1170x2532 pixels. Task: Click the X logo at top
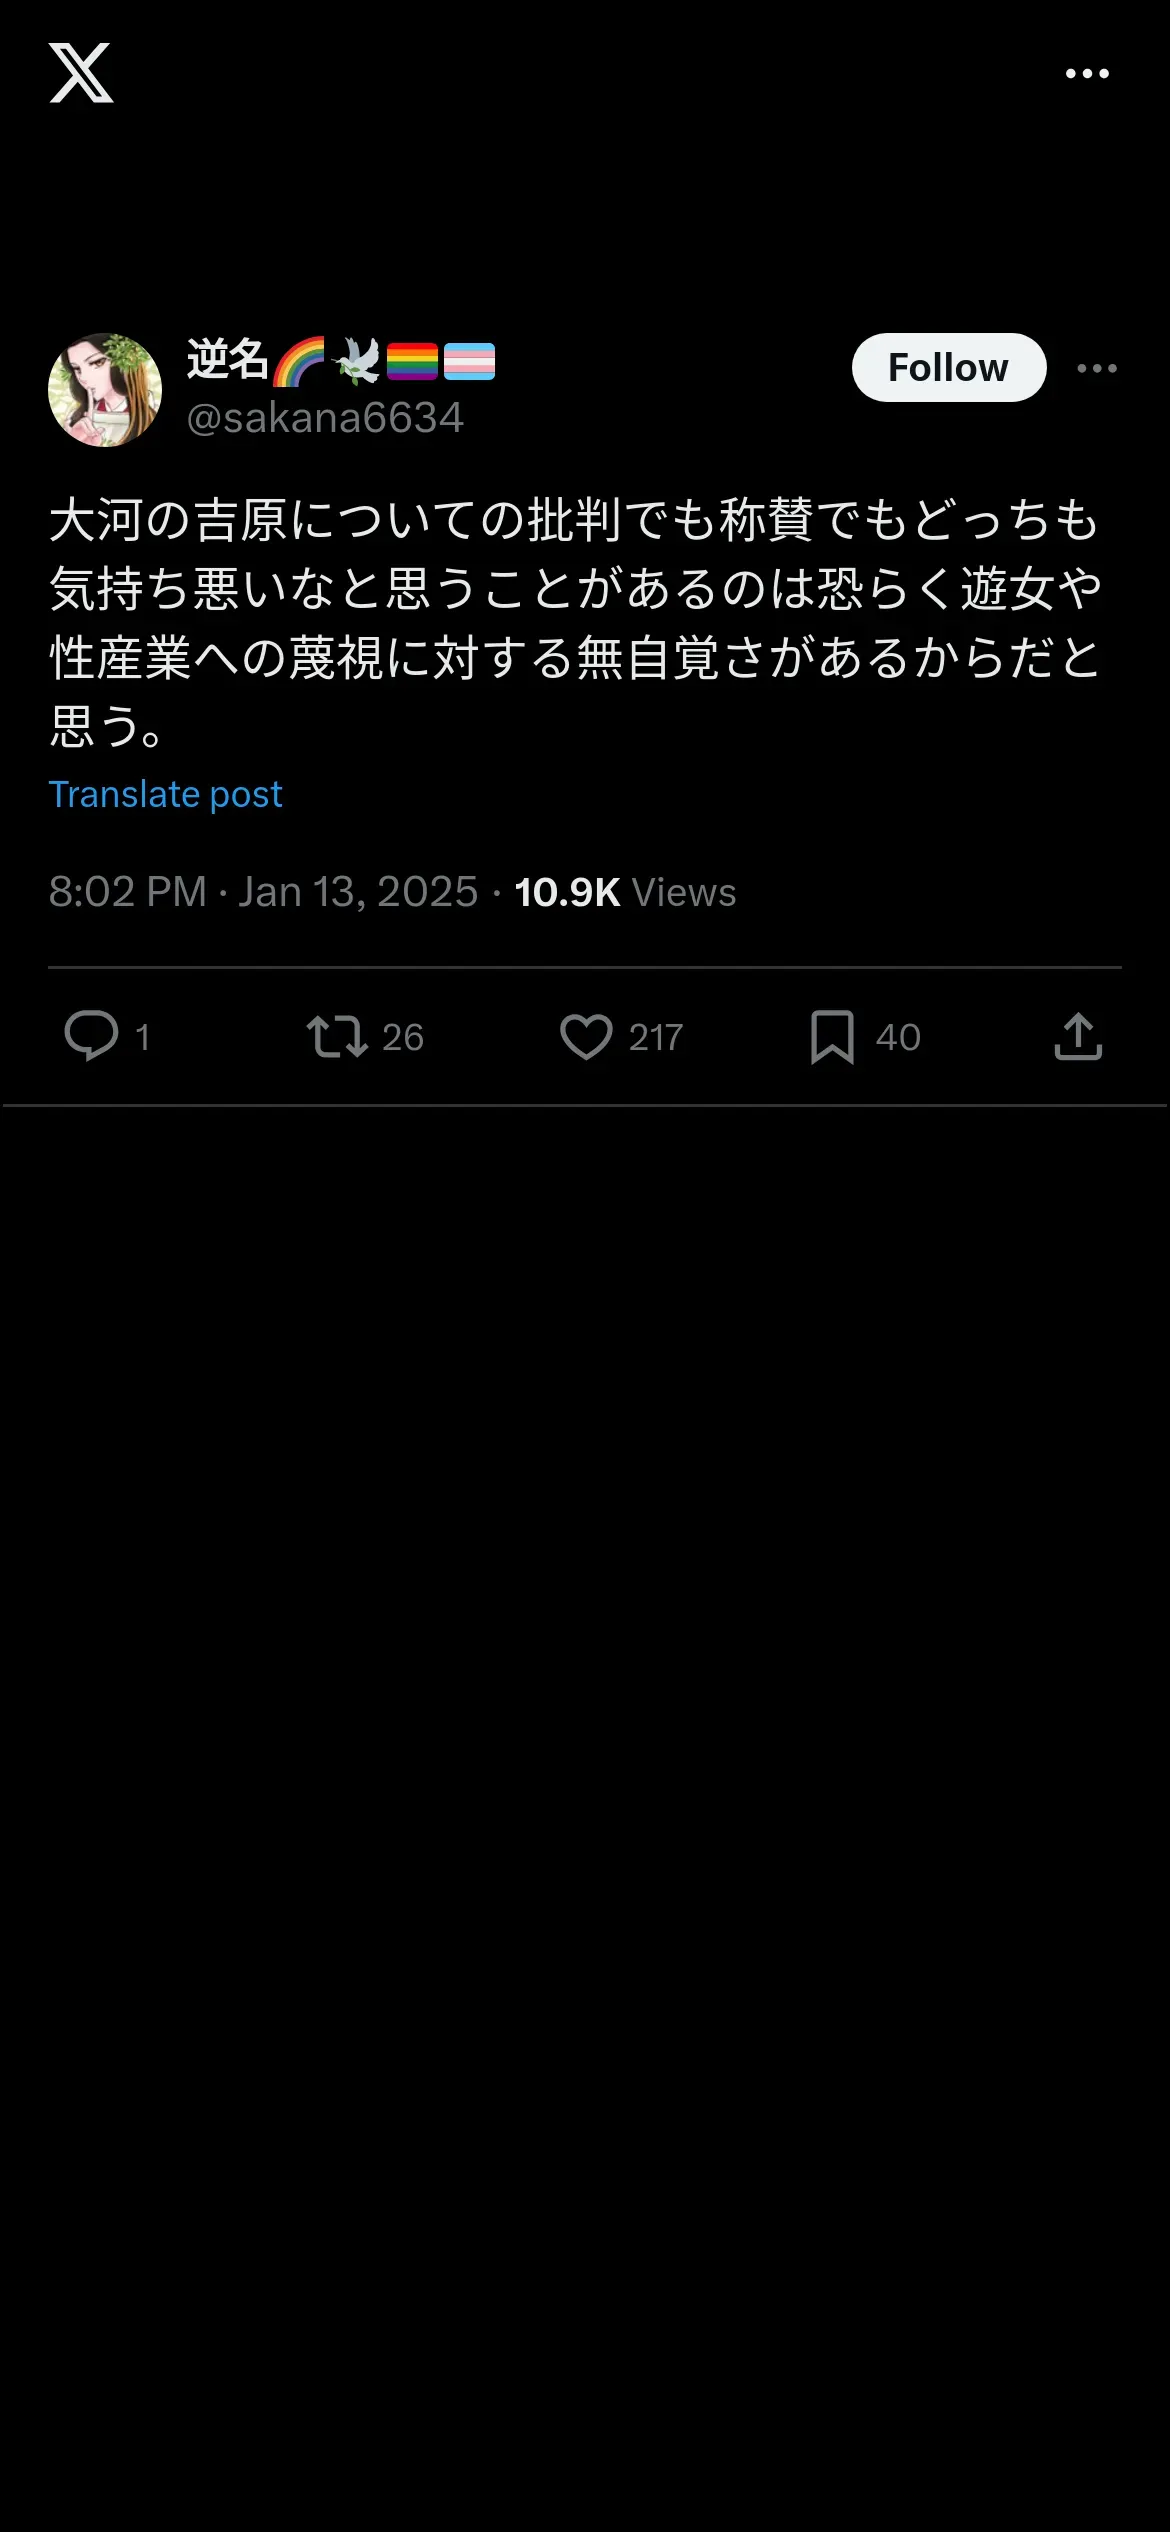pos(81,73)
